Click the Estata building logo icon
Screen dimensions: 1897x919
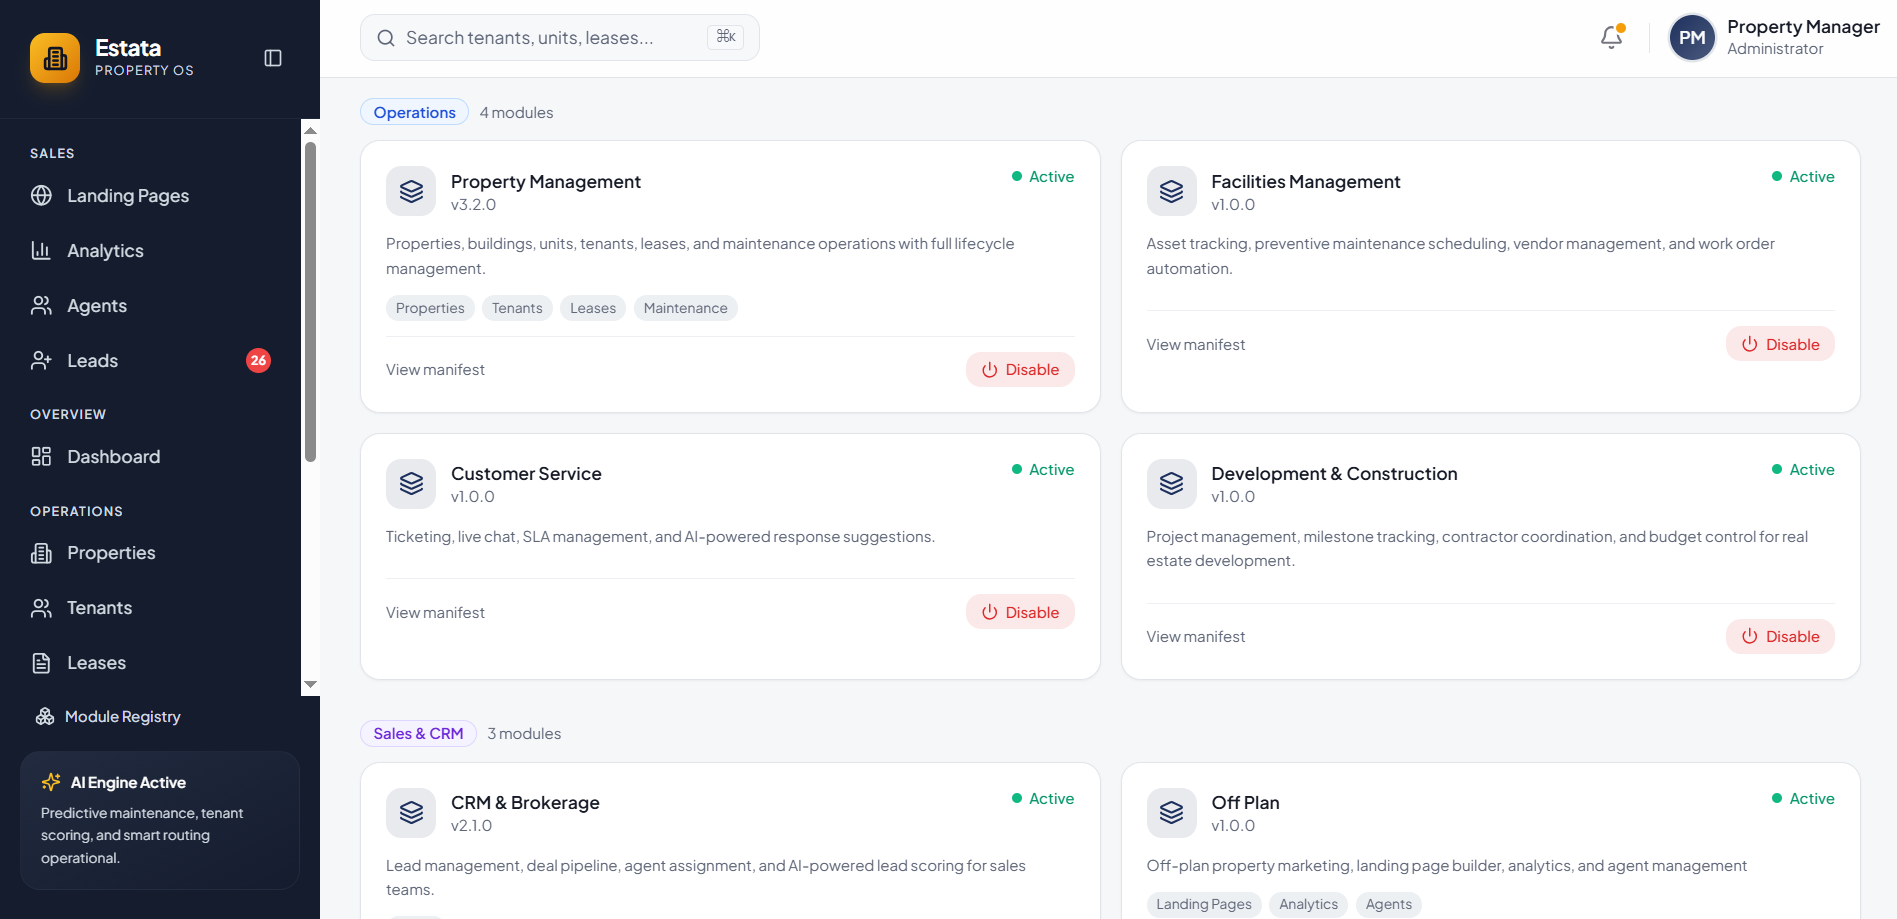[55, 58]
